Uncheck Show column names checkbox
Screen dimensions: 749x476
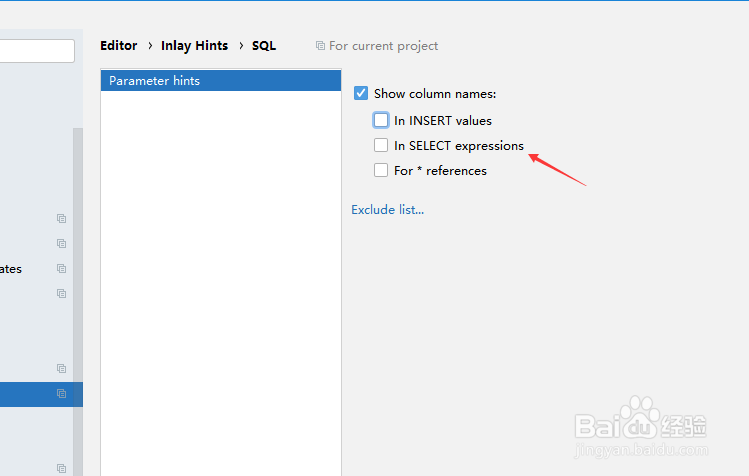[x=361, y=93]
